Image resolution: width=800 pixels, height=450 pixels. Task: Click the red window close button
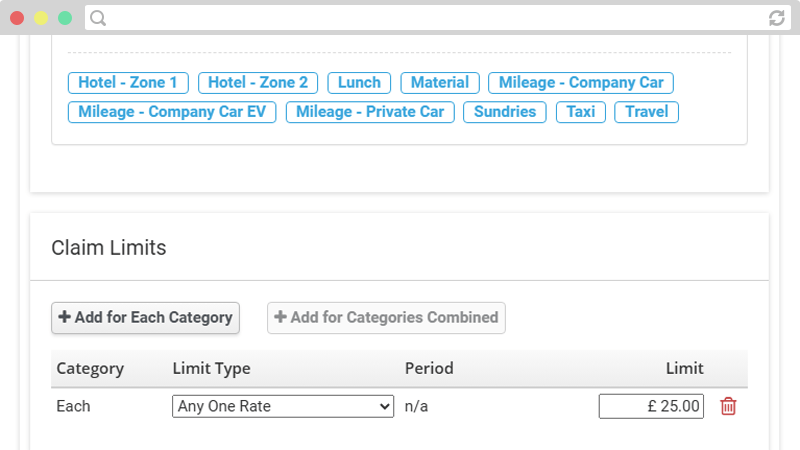click(x=17, y=18)
